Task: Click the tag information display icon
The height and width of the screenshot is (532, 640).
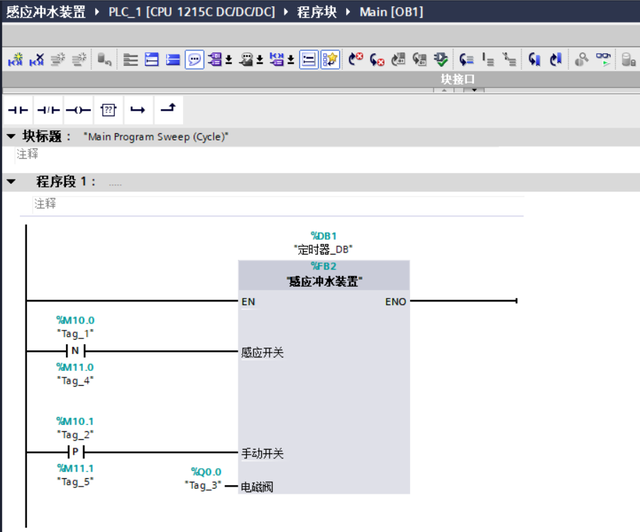Action: click(246, 60)
